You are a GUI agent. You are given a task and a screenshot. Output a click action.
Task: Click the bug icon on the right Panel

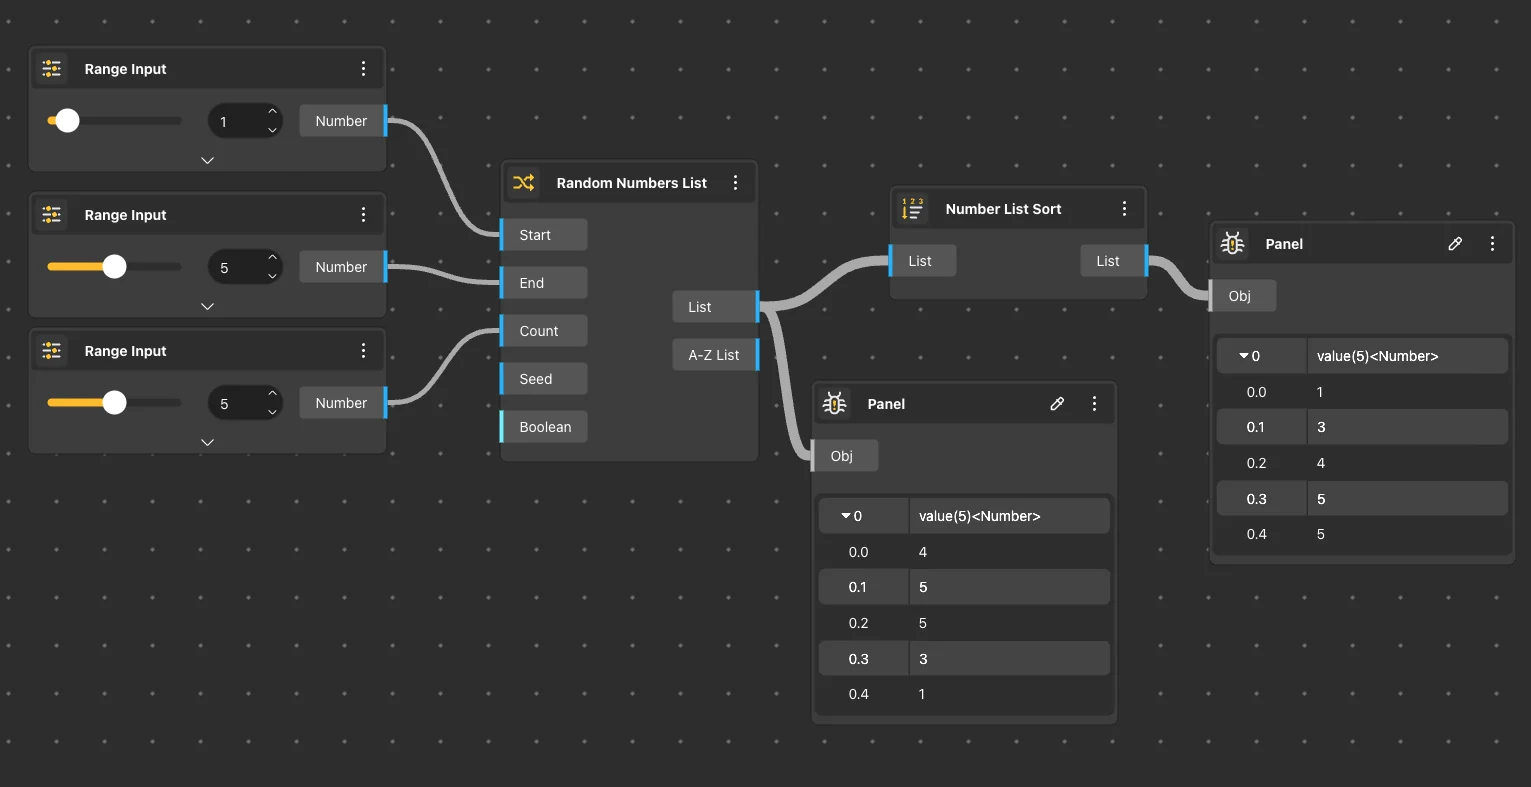click(x=1232, y=244)
